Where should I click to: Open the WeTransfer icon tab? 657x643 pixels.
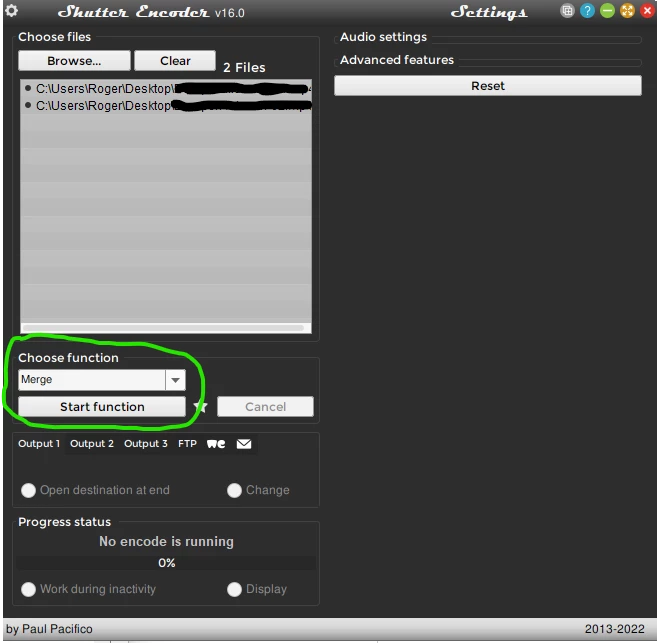click(x=216, y=444)
